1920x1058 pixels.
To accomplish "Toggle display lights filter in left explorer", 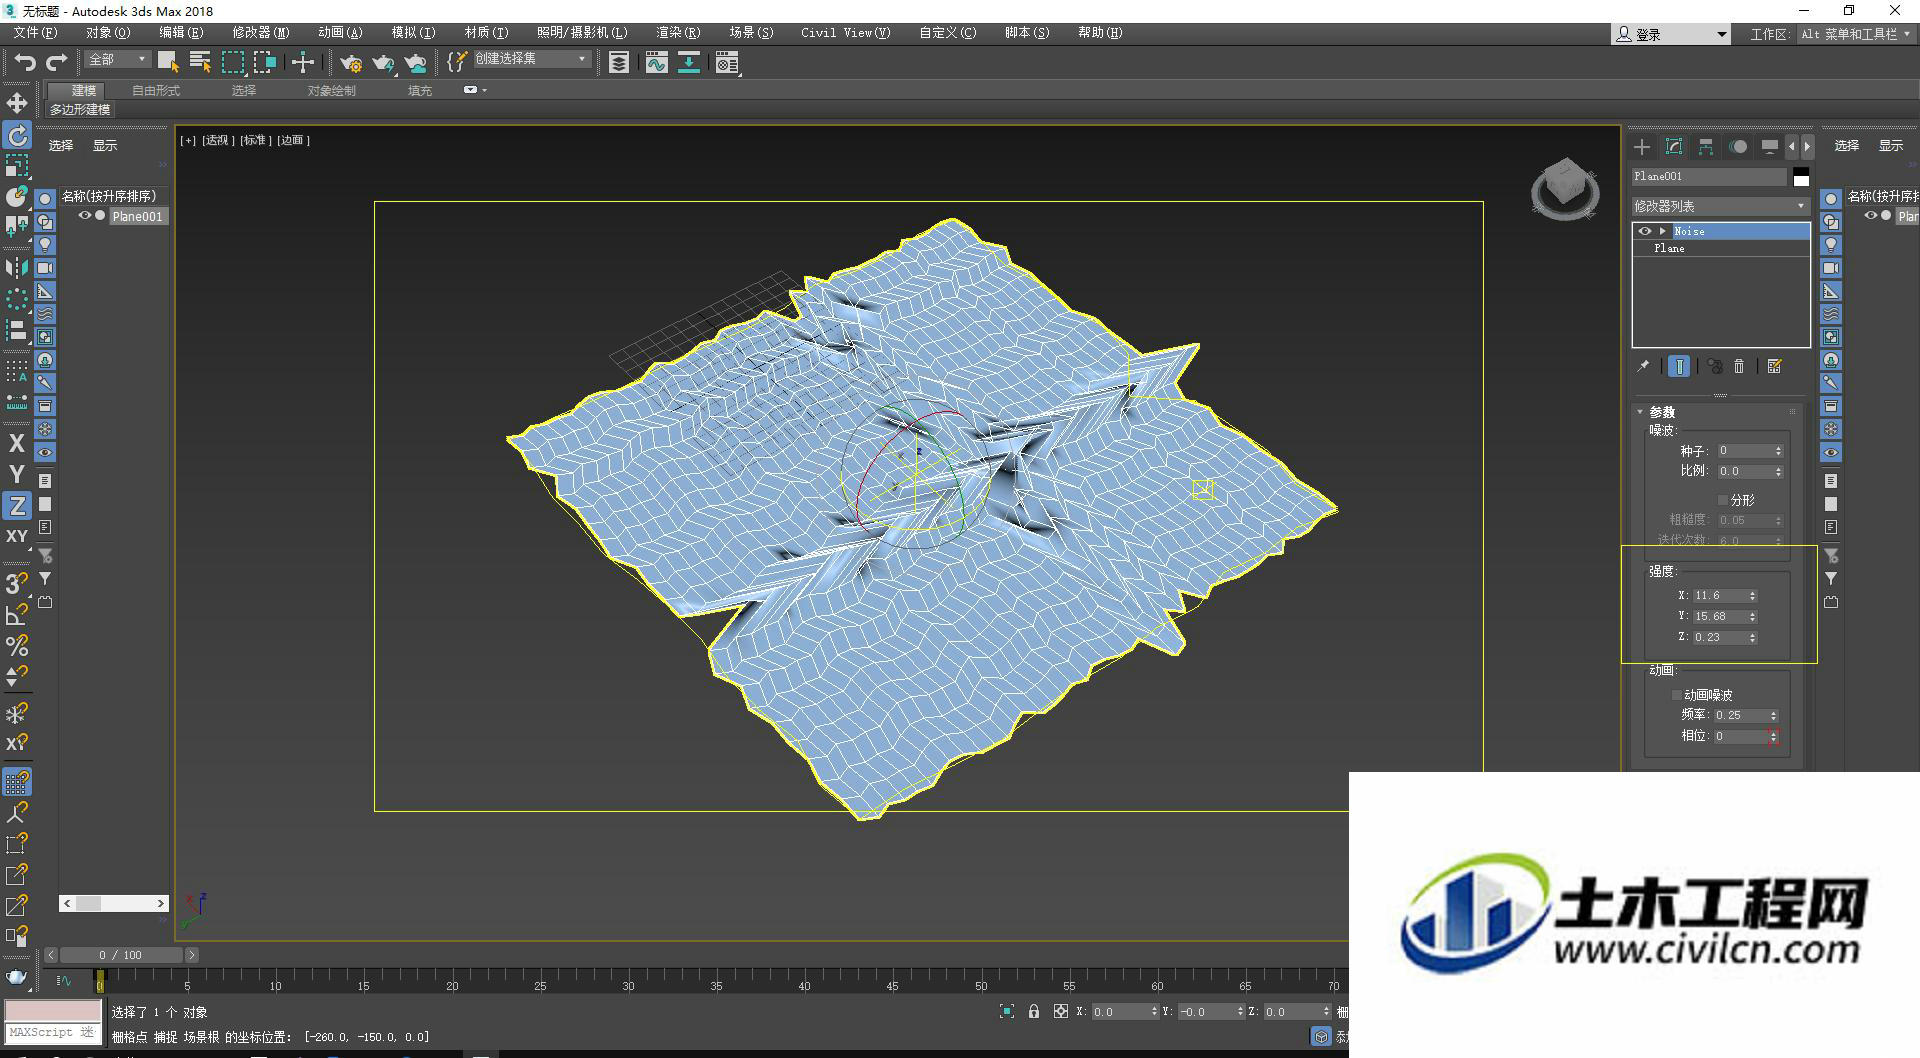I will pos(45,245).
